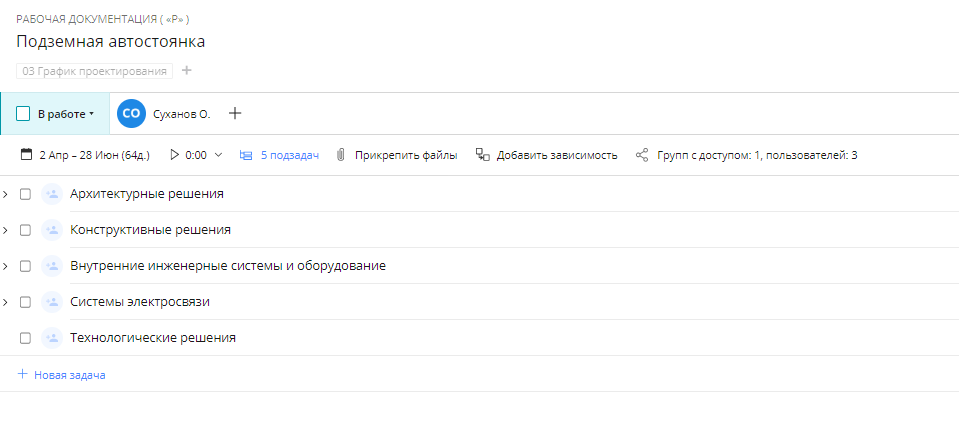Screen dimensions: 959x431
Task: Mark the main task checkbox complete
Action: coord(23,114)
